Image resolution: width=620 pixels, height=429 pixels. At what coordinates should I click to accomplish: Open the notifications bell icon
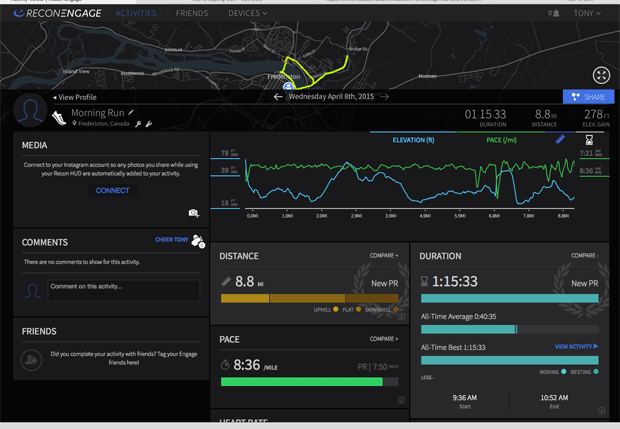[x=554, y=13]
